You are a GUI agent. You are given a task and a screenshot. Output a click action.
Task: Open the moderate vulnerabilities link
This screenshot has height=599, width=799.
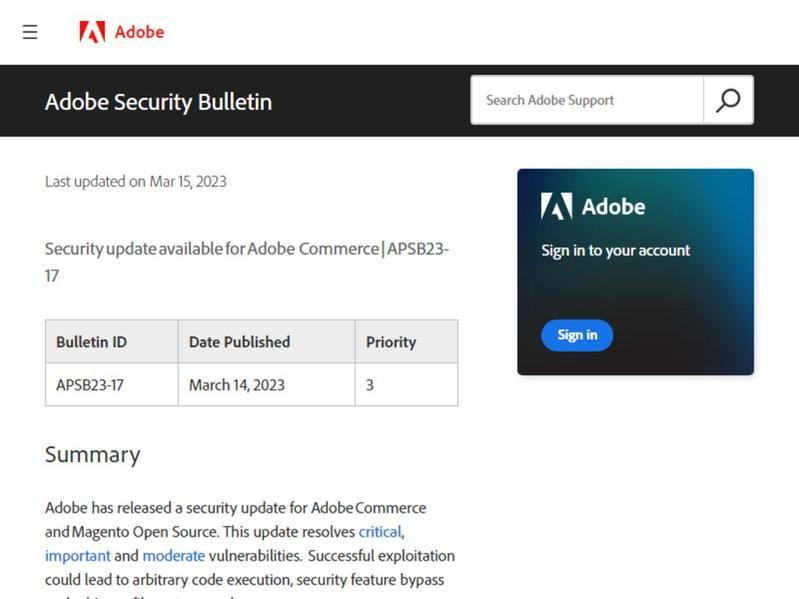[x=174, y=556]
